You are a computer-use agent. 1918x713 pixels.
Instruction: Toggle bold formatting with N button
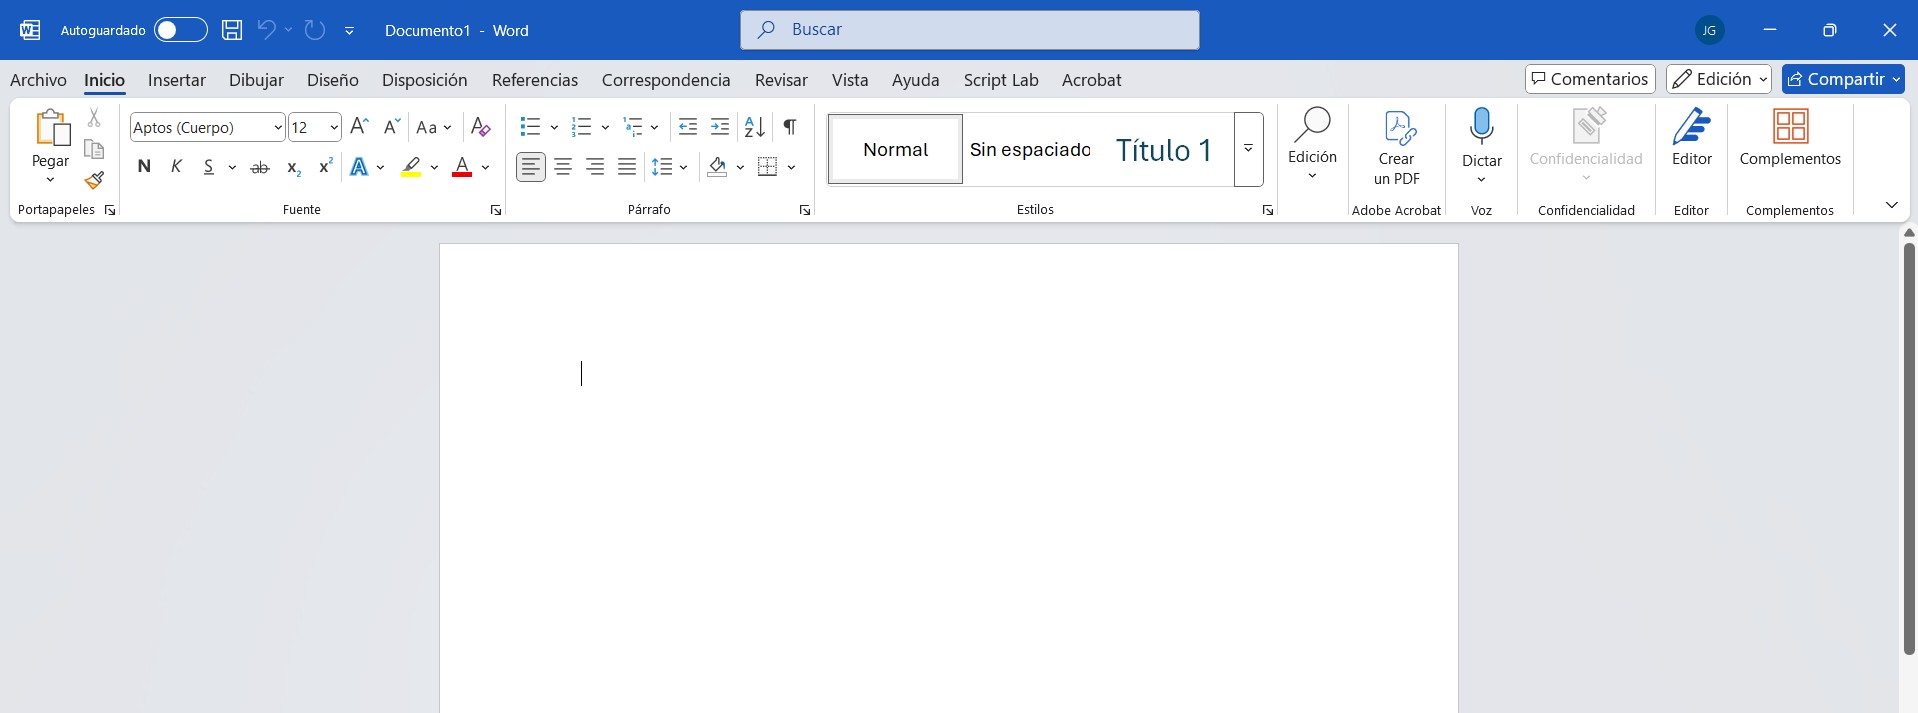144,167
